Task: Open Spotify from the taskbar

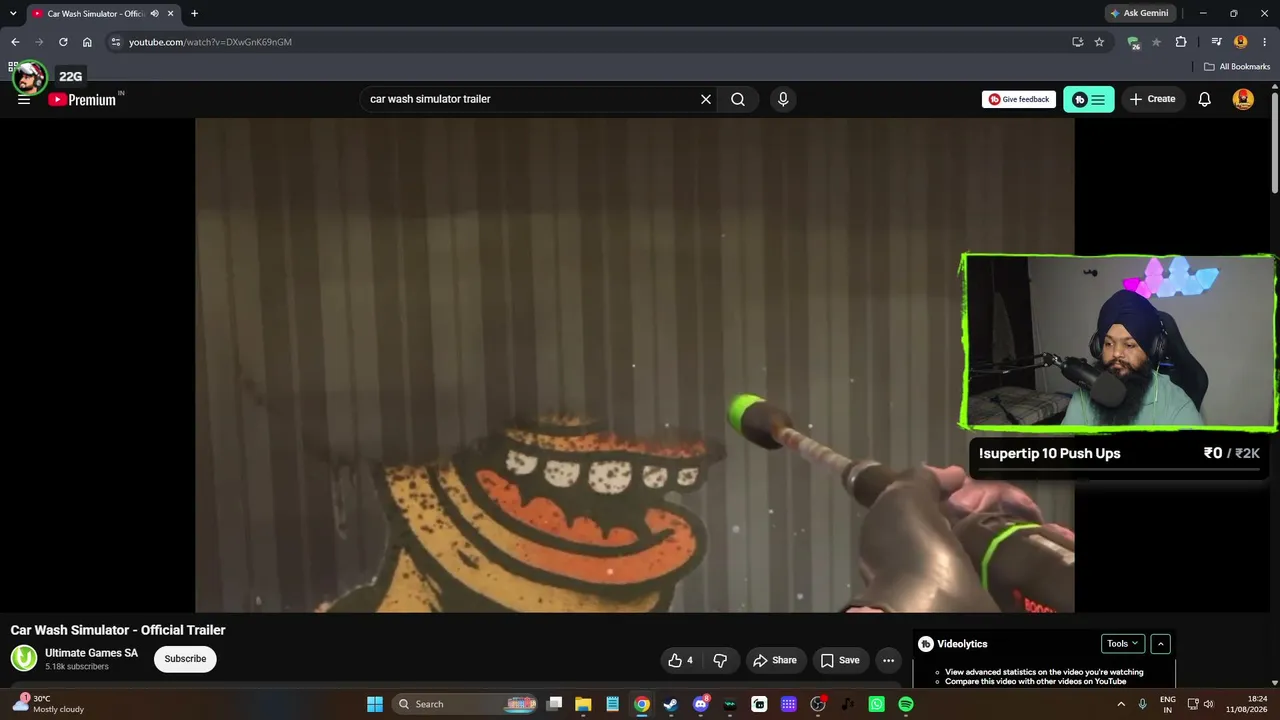Action: tap(906, 704)
